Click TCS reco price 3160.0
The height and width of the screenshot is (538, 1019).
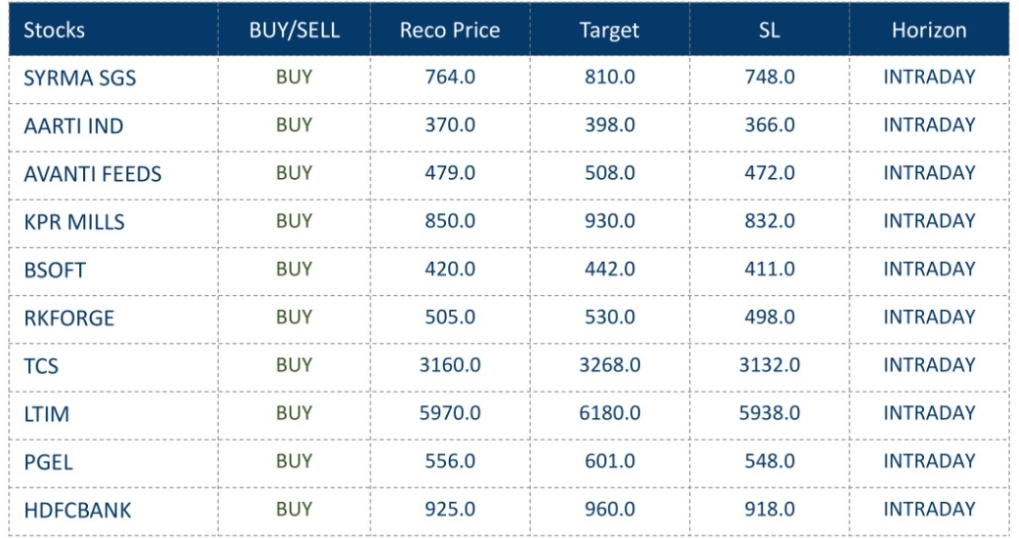(450, 365)
